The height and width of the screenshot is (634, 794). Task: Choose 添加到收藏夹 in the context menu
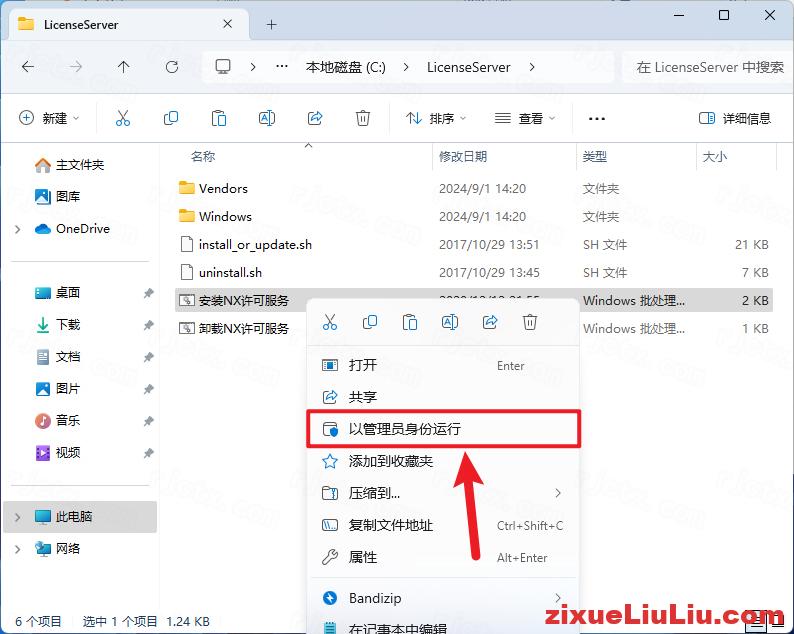tap(443, 461)
